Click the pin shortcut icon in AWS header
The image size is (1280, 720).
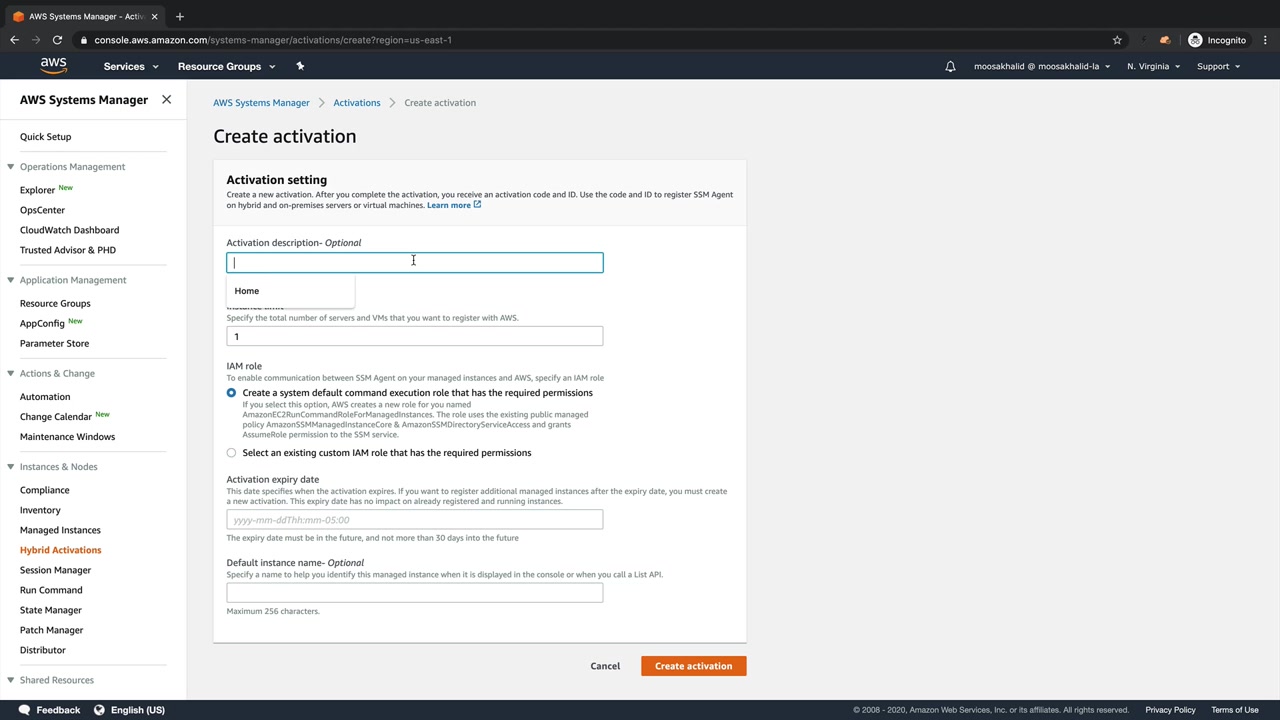point(300,66)
